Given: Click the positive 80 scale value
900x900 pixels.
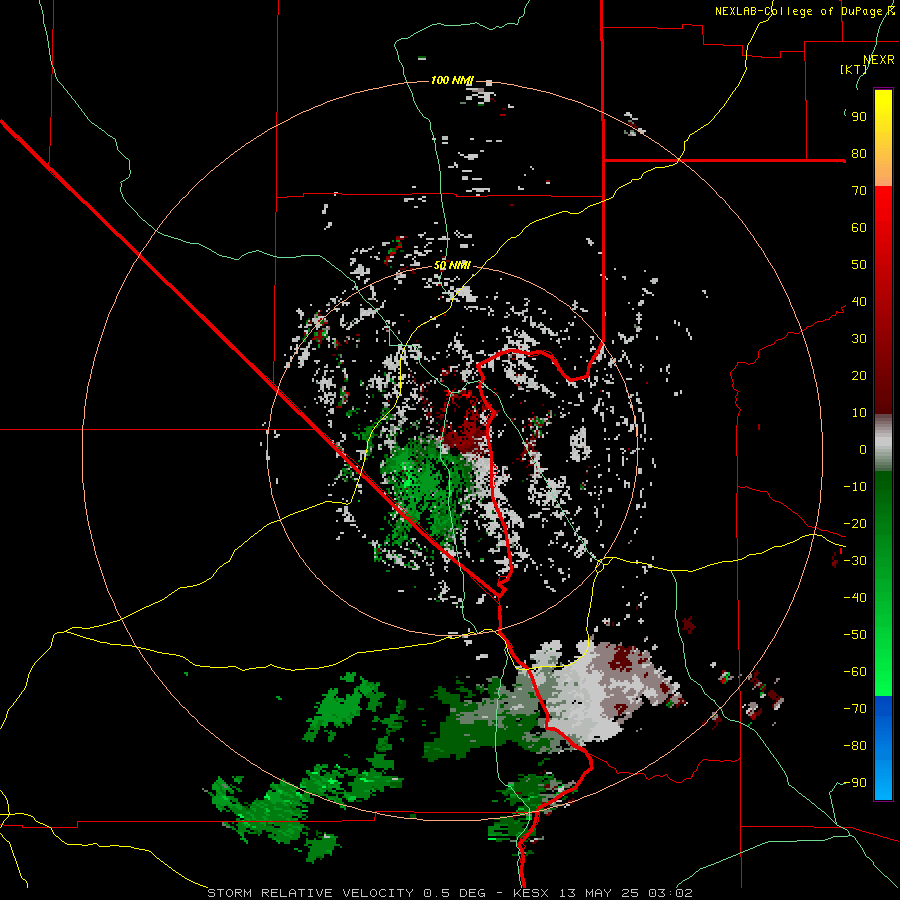Looking at the screenshot, I should (859, 154).
